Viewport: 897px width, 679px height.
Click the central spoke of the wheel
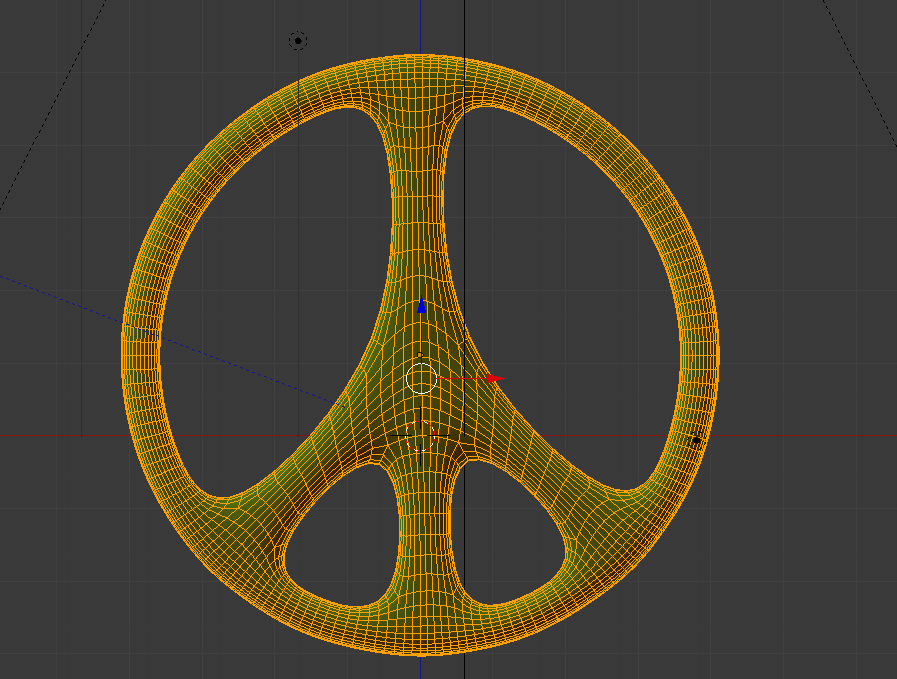click(x=420, y=200)
